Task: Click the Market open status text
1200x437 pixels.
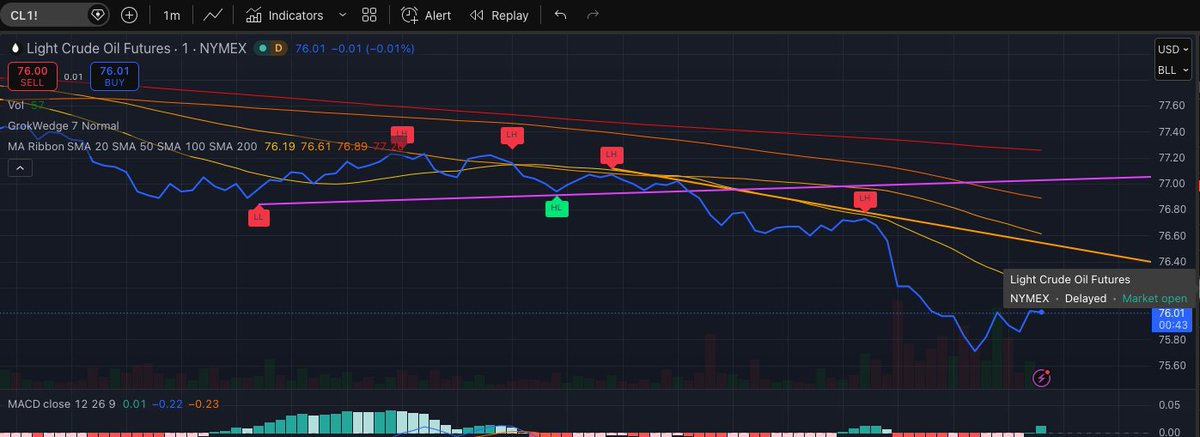Action: coord(1154,299)
